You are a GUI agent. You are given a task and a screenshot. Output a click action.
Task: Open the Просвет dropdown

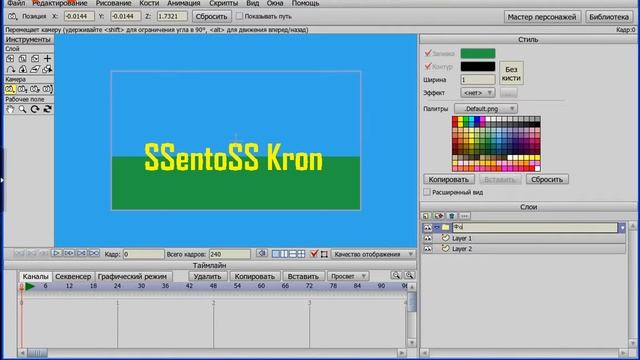point(348,276)
